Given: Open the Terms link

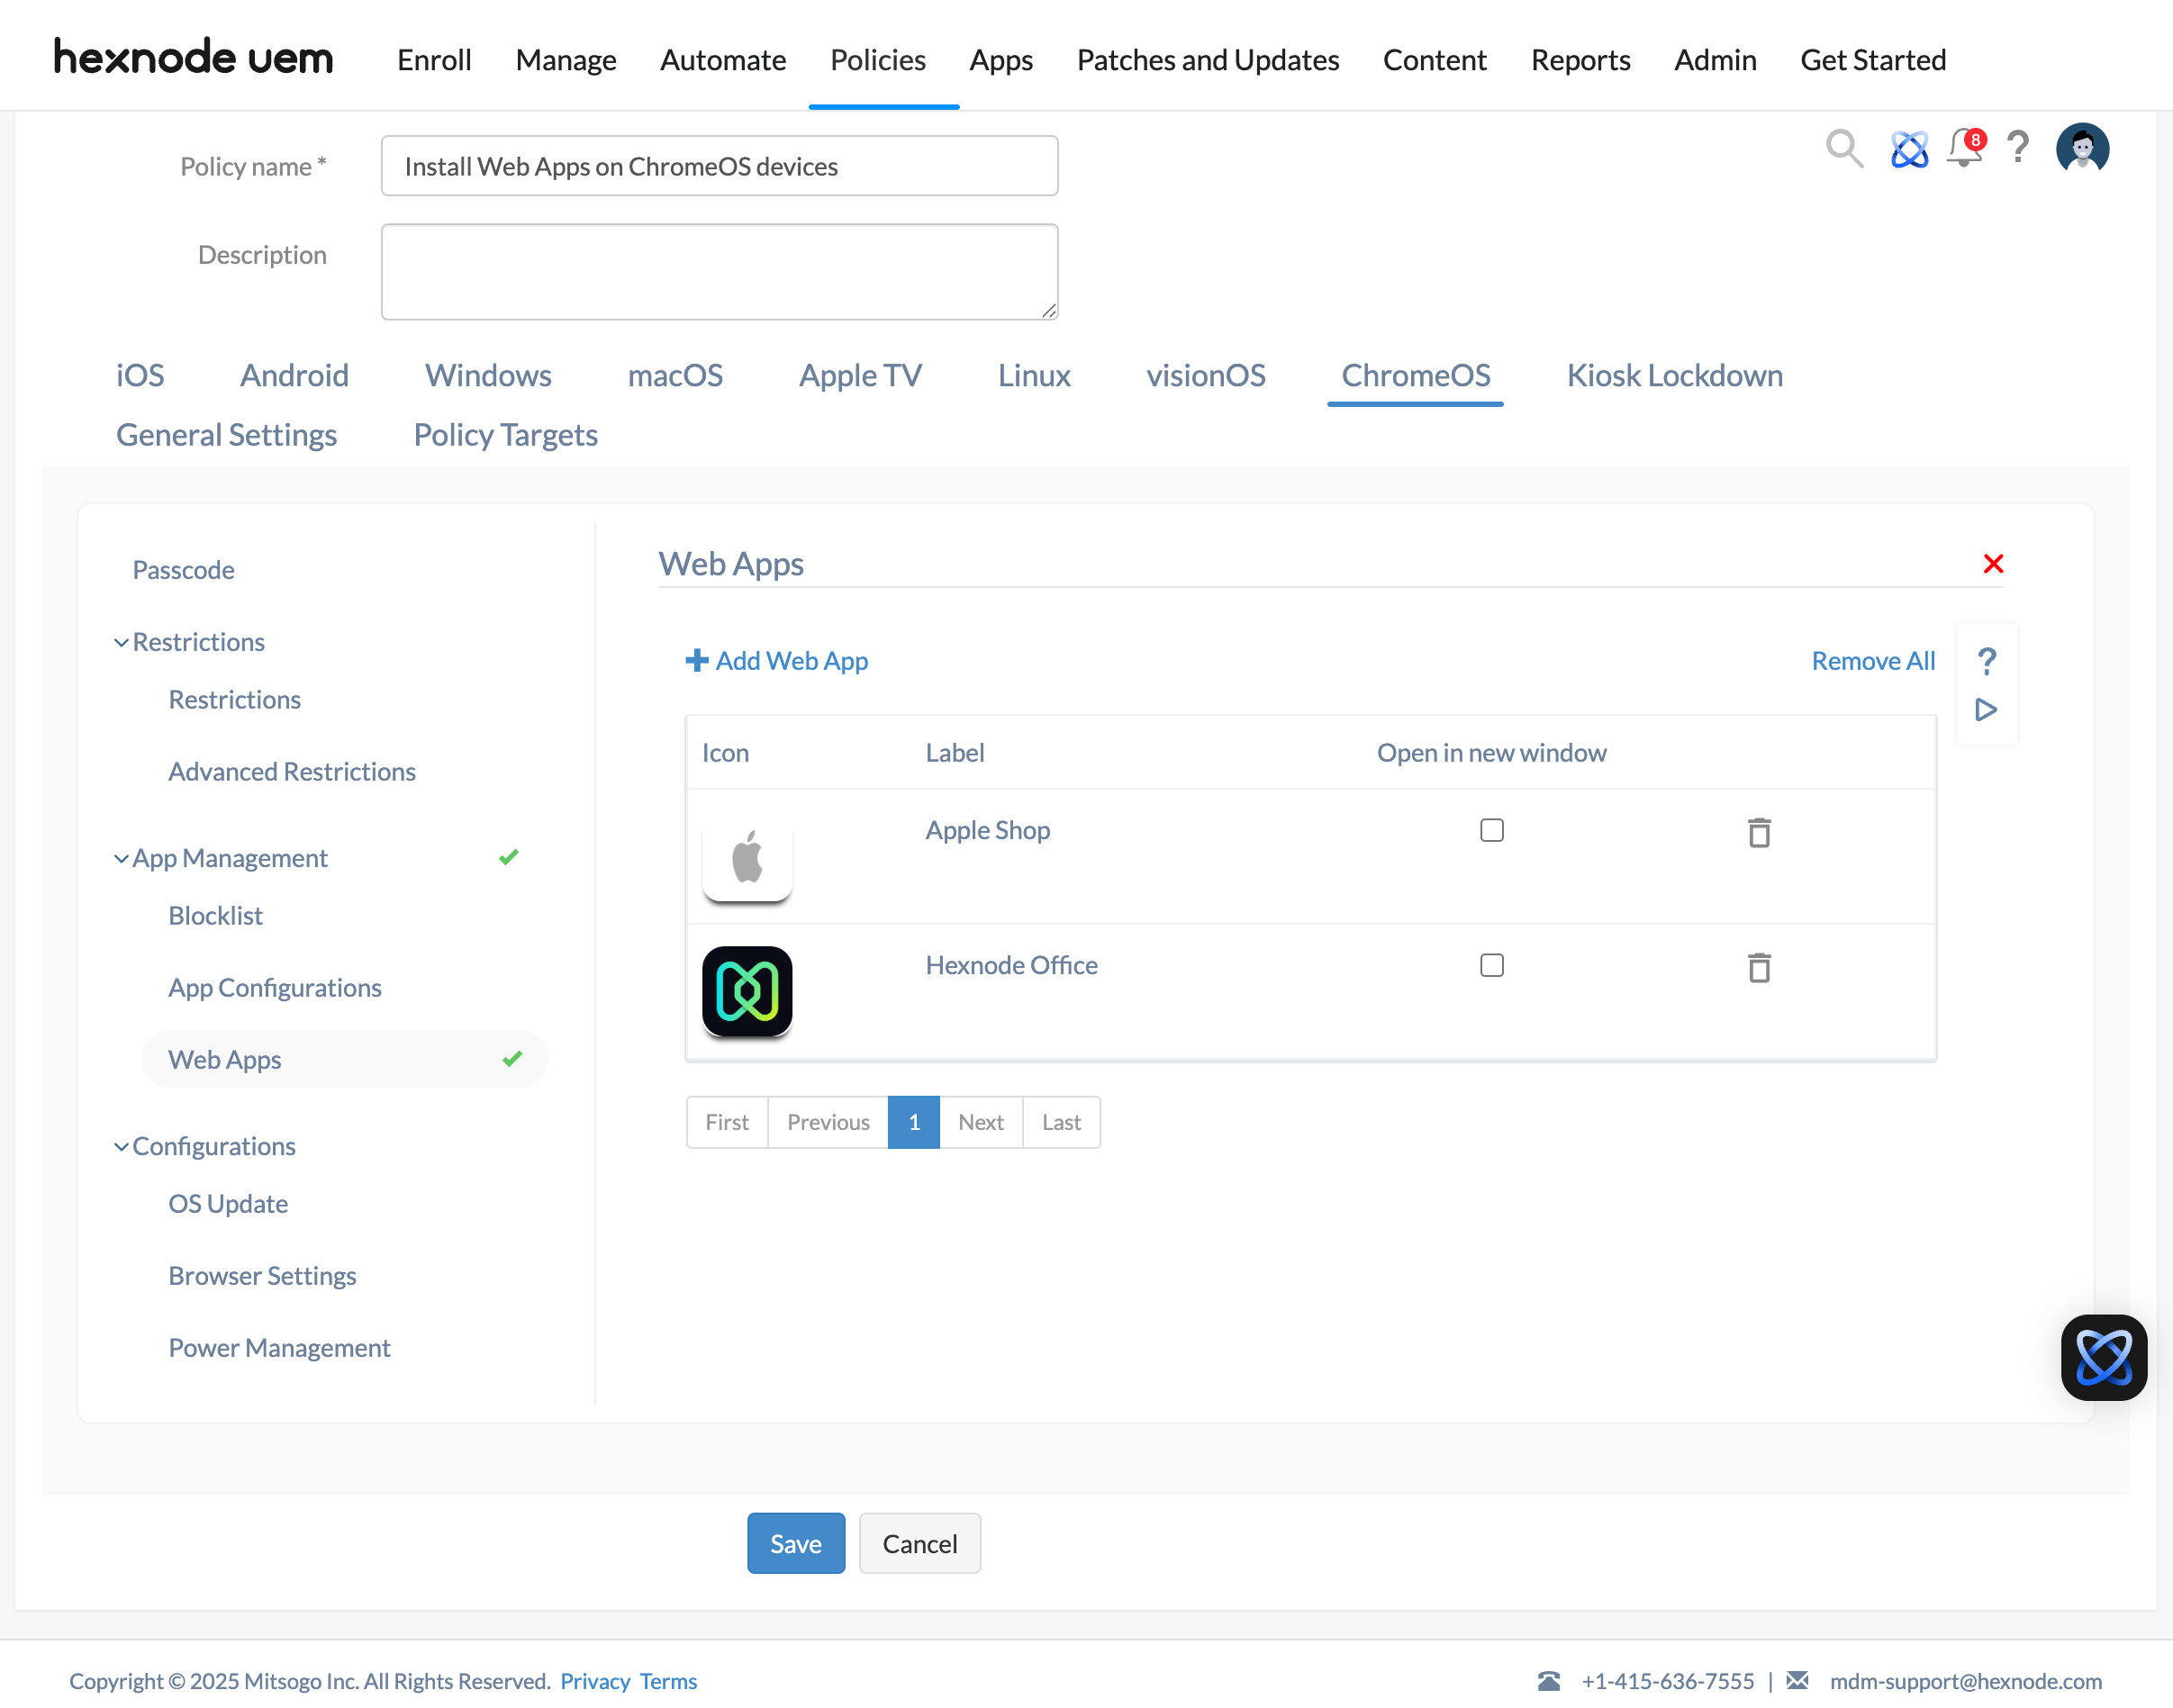Looking at the screenshot, I should click(x=668, y=1681).
